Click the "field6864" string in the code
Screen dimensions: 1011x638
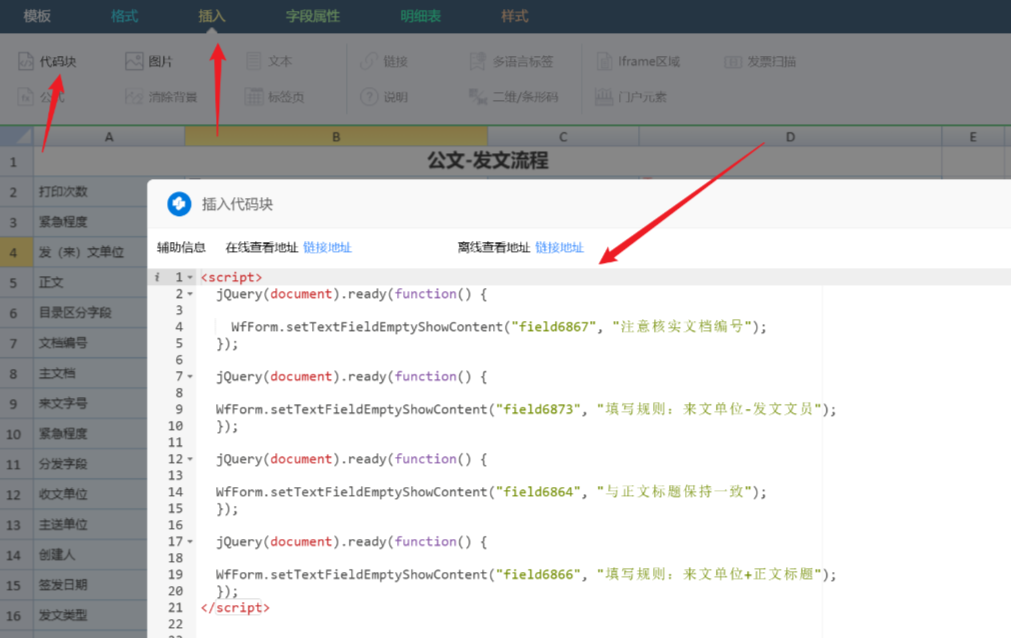tap(538, 492)
